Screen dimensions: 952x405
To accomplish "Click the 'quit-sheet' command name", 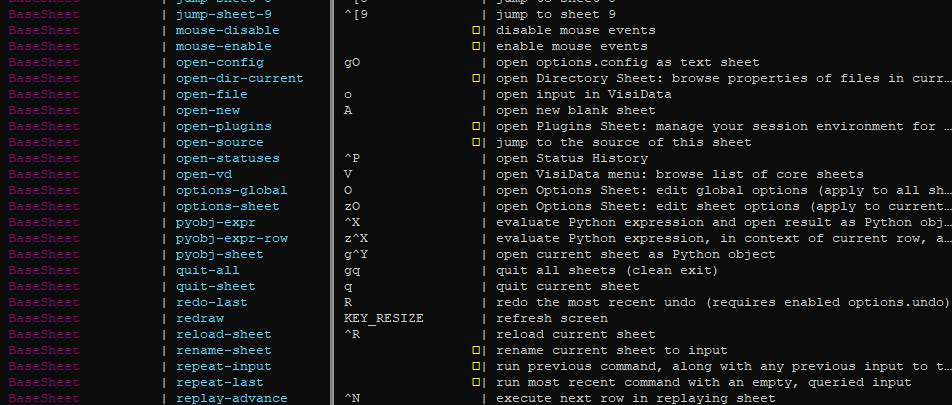I will click(216, 286).
